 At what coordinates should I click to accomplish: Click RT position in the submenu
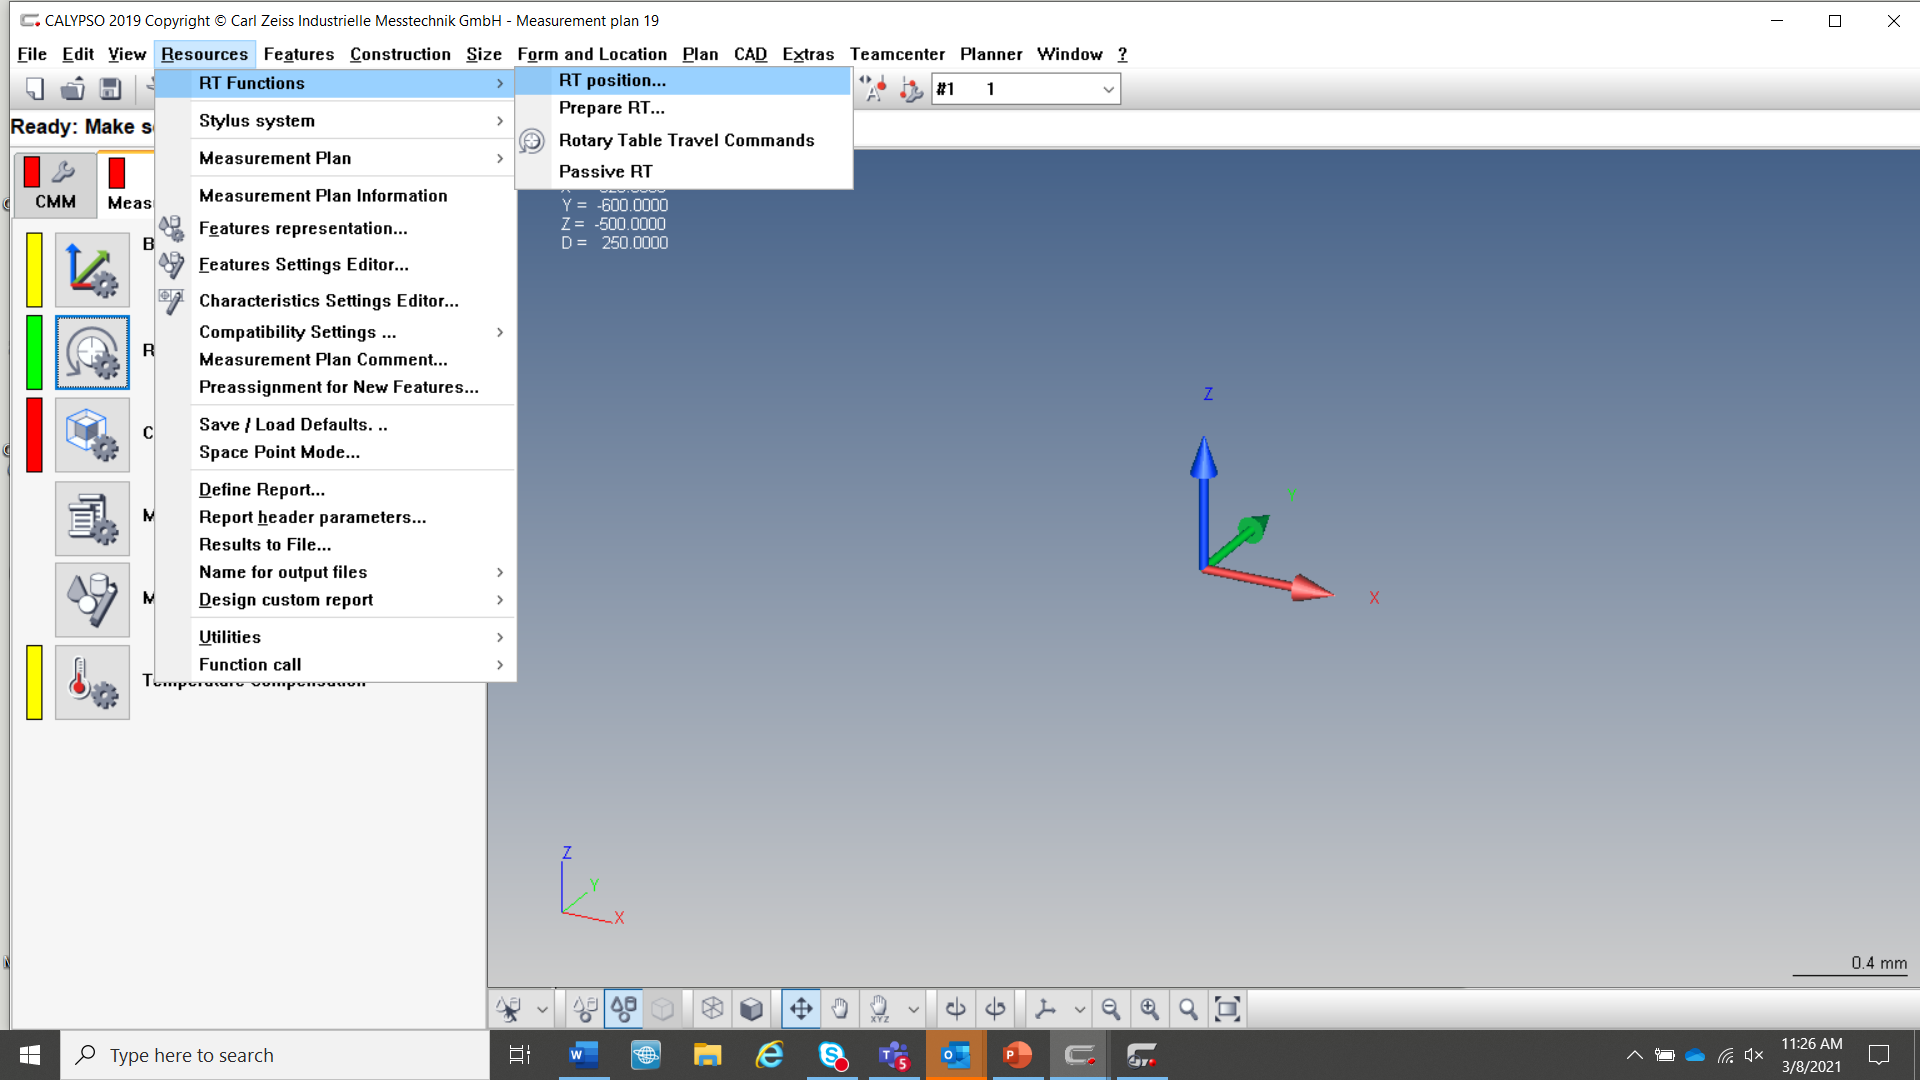tap(612, 80)
